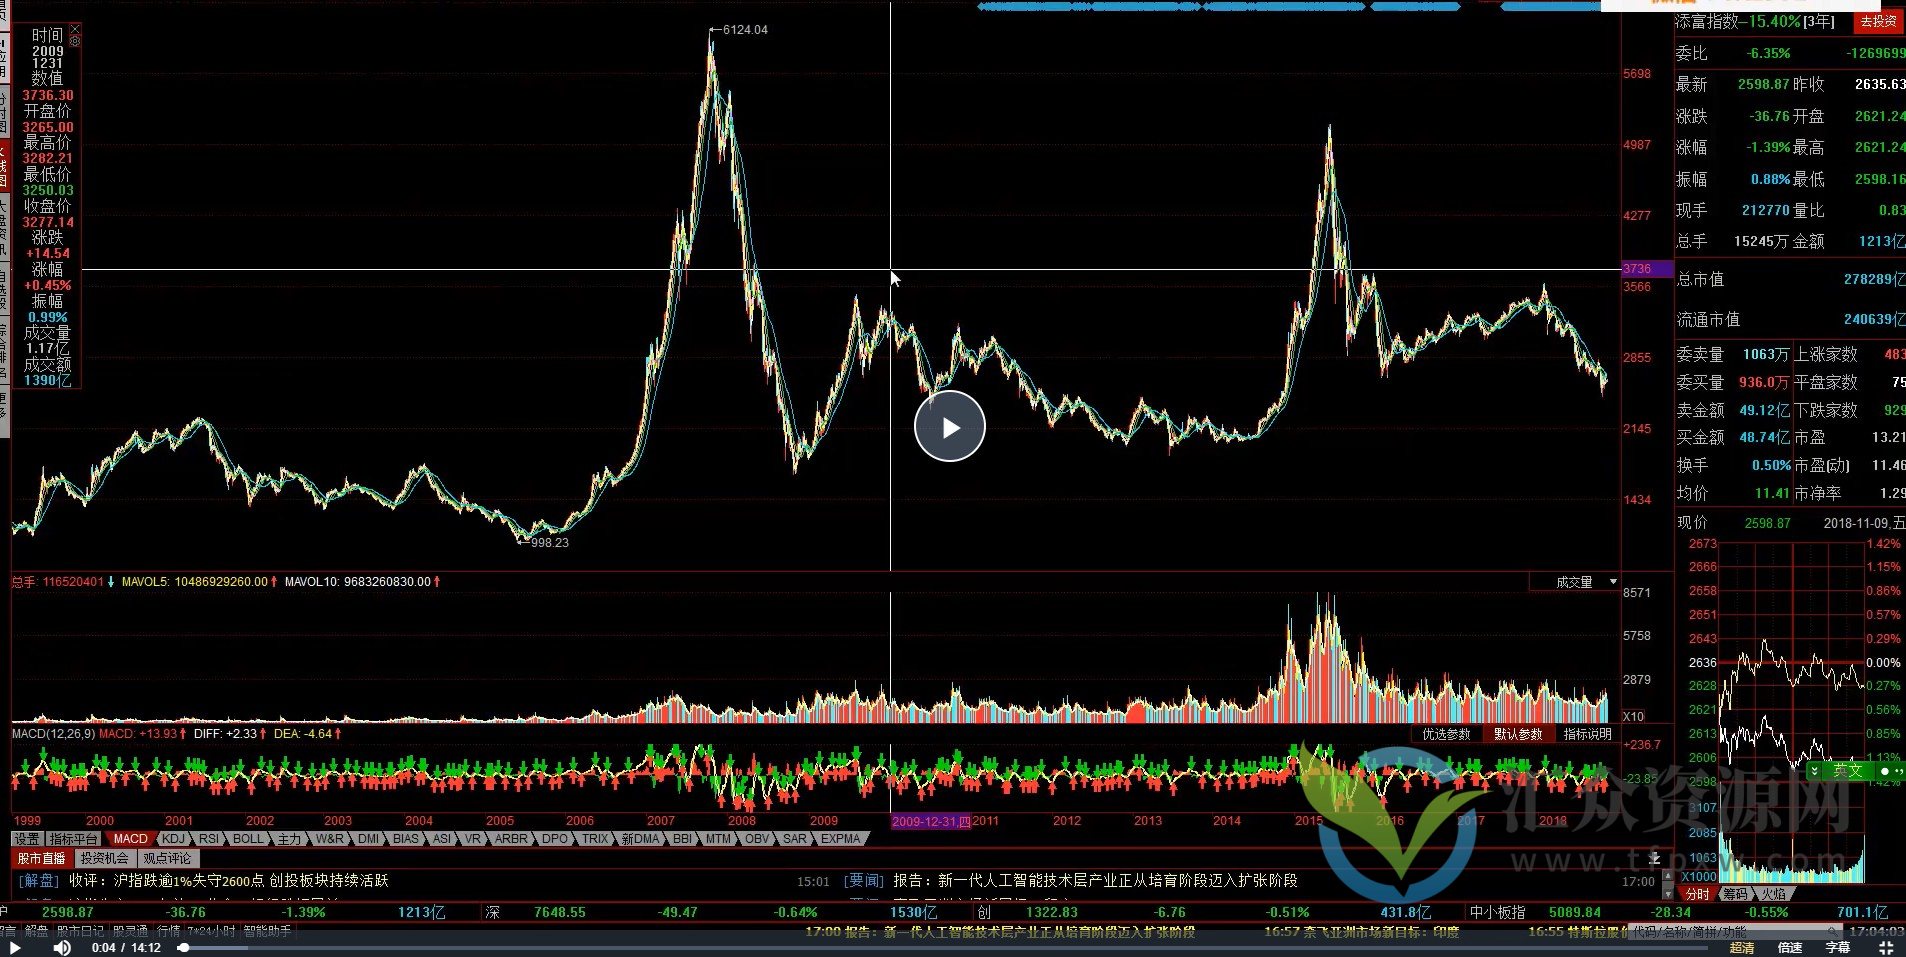Switch to 优选参数 parameters

[x=1446, y=734]
